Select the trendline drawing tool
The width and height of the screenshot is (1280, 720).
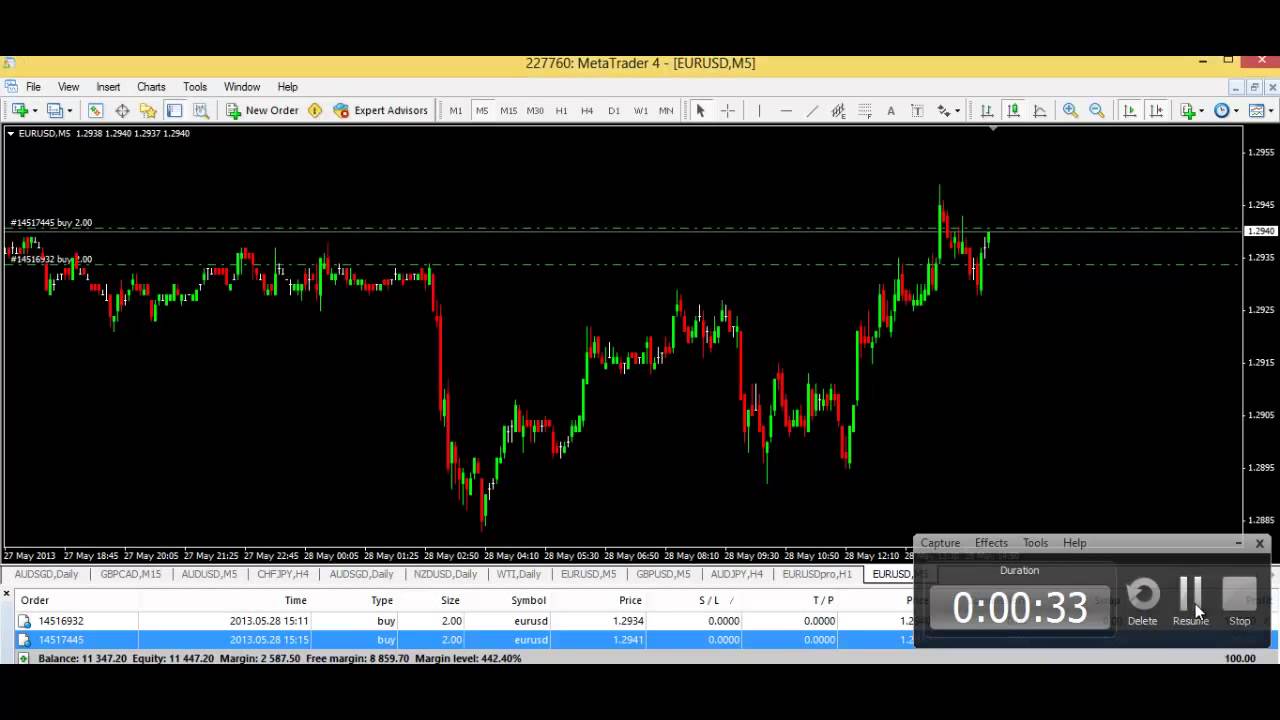[x=812, y=110]
